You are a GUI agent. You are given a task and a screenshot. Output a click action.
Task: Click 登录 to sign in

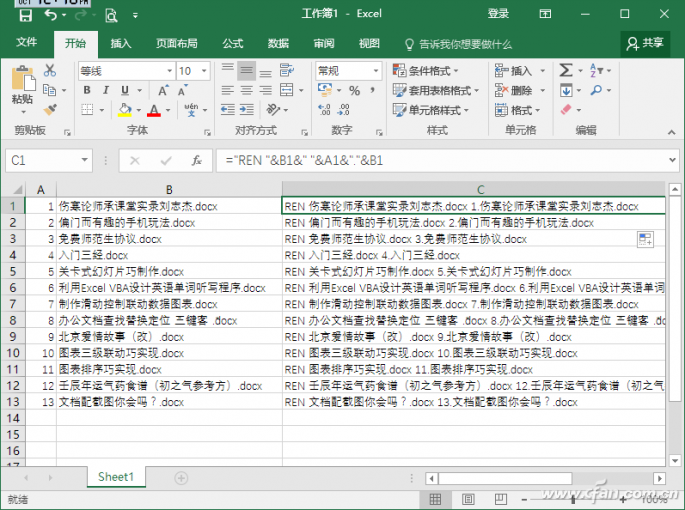(x=498, y=14)
